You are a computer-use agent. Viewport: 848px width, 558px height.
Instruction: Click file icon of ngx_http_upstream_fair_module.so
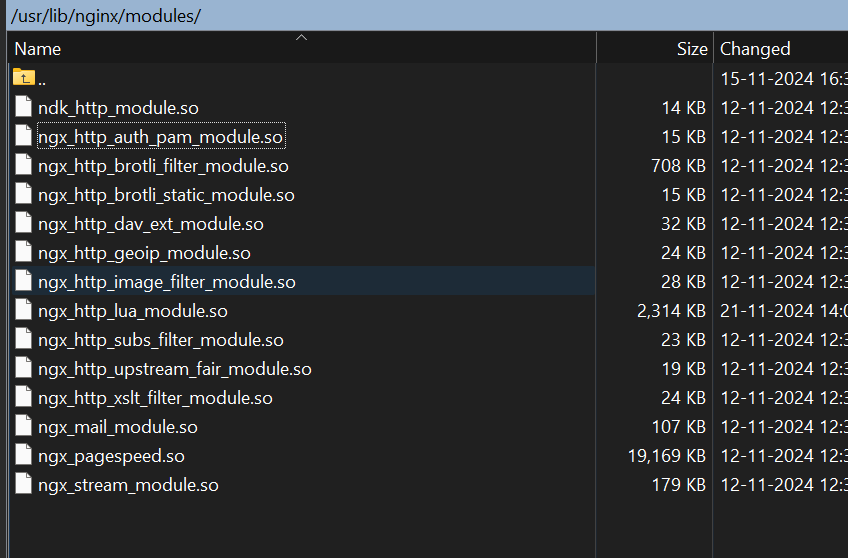(23, 367)
